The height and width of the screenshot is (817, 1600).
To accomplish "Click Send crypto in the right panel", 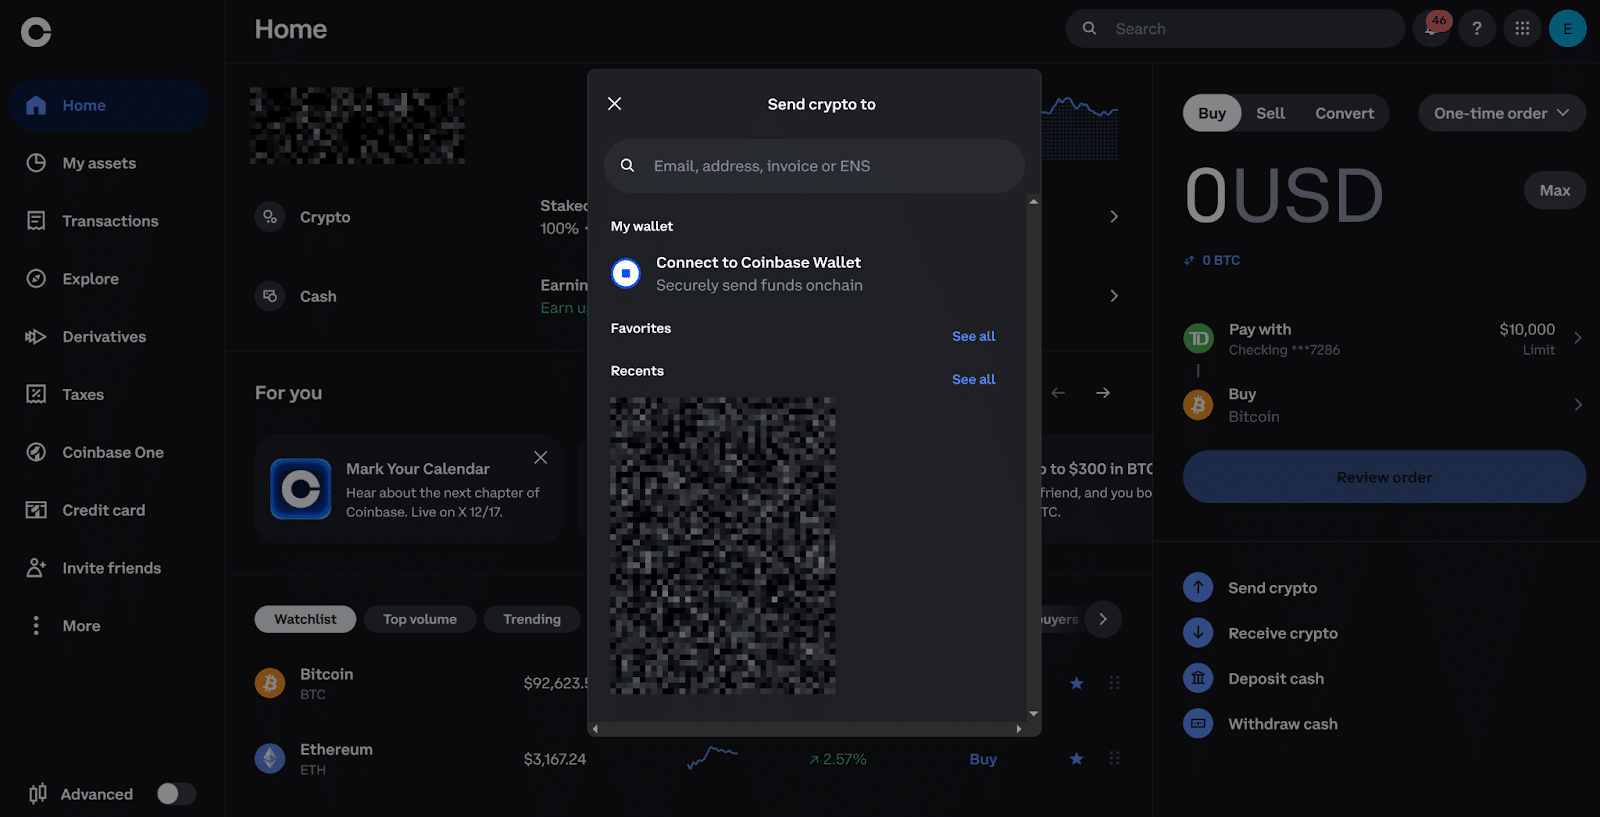I will 1272,588.
